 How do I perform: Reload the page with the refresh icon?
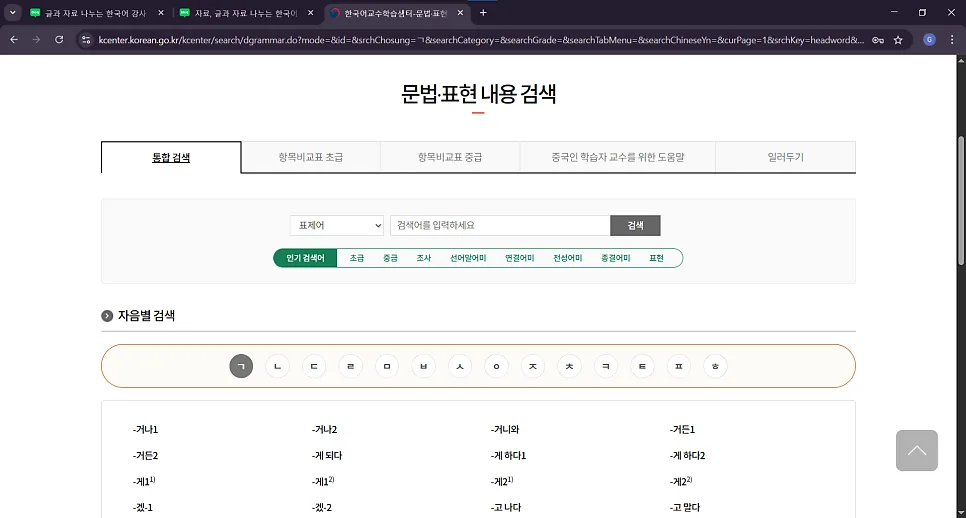[x=59, y=39]
